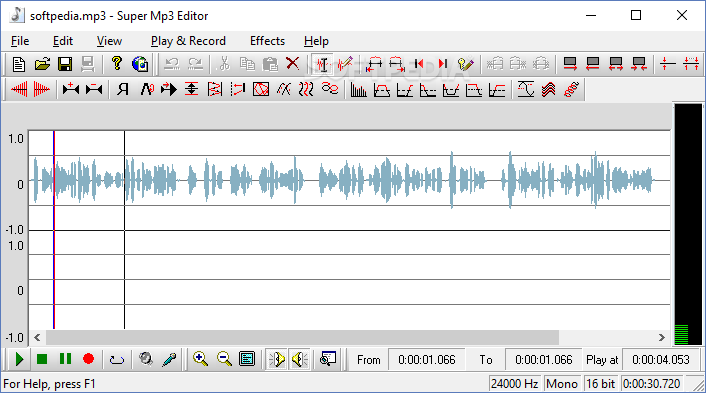This screenshot has height=393, width=706.
Task: Apply the reverse effect (Я icon)
Action: tap(122, 90)
